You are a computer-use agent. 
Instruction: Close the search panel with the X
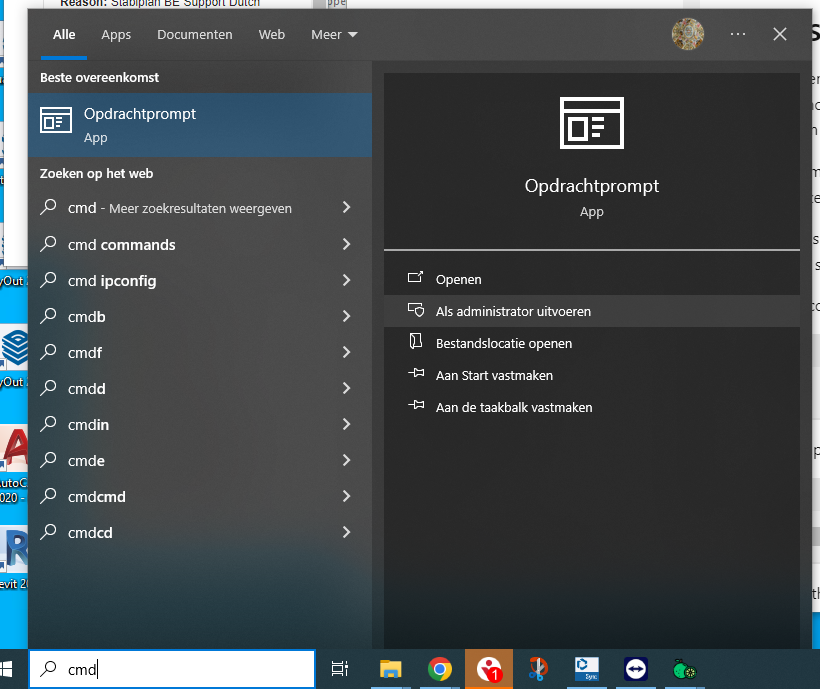pyautogui.click(x=780, y=34)
